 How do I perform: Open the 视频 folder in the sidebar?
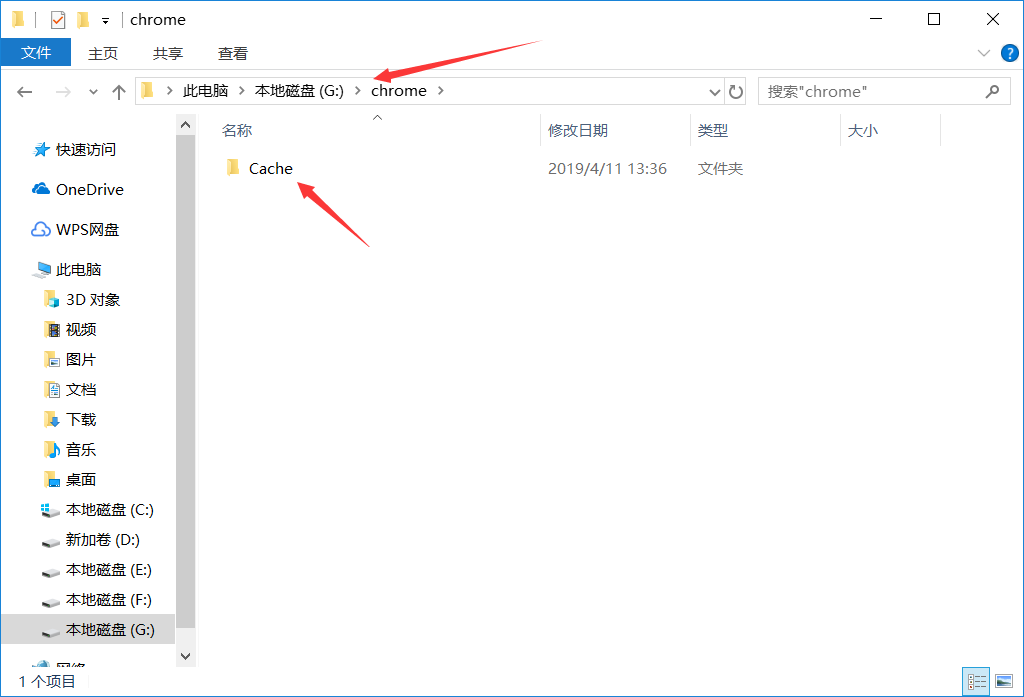81,330
